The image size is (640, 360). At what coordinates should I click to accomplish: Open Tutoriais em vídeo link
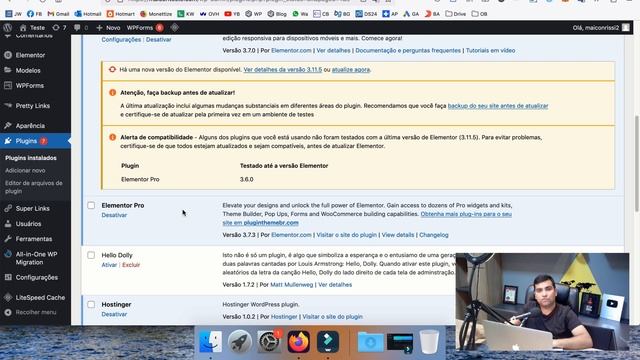coord(491,51)
